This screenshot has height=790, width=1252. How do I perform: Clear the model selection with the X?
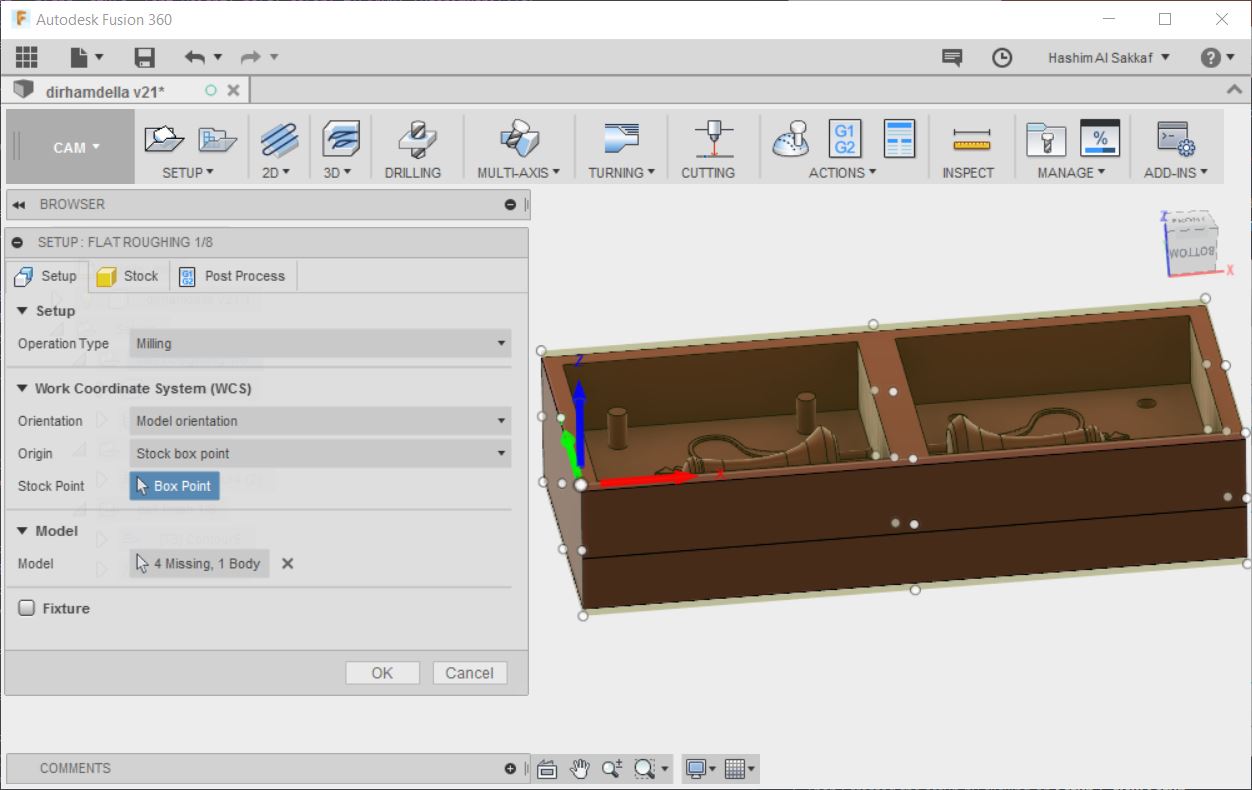[x=287, y=564]
